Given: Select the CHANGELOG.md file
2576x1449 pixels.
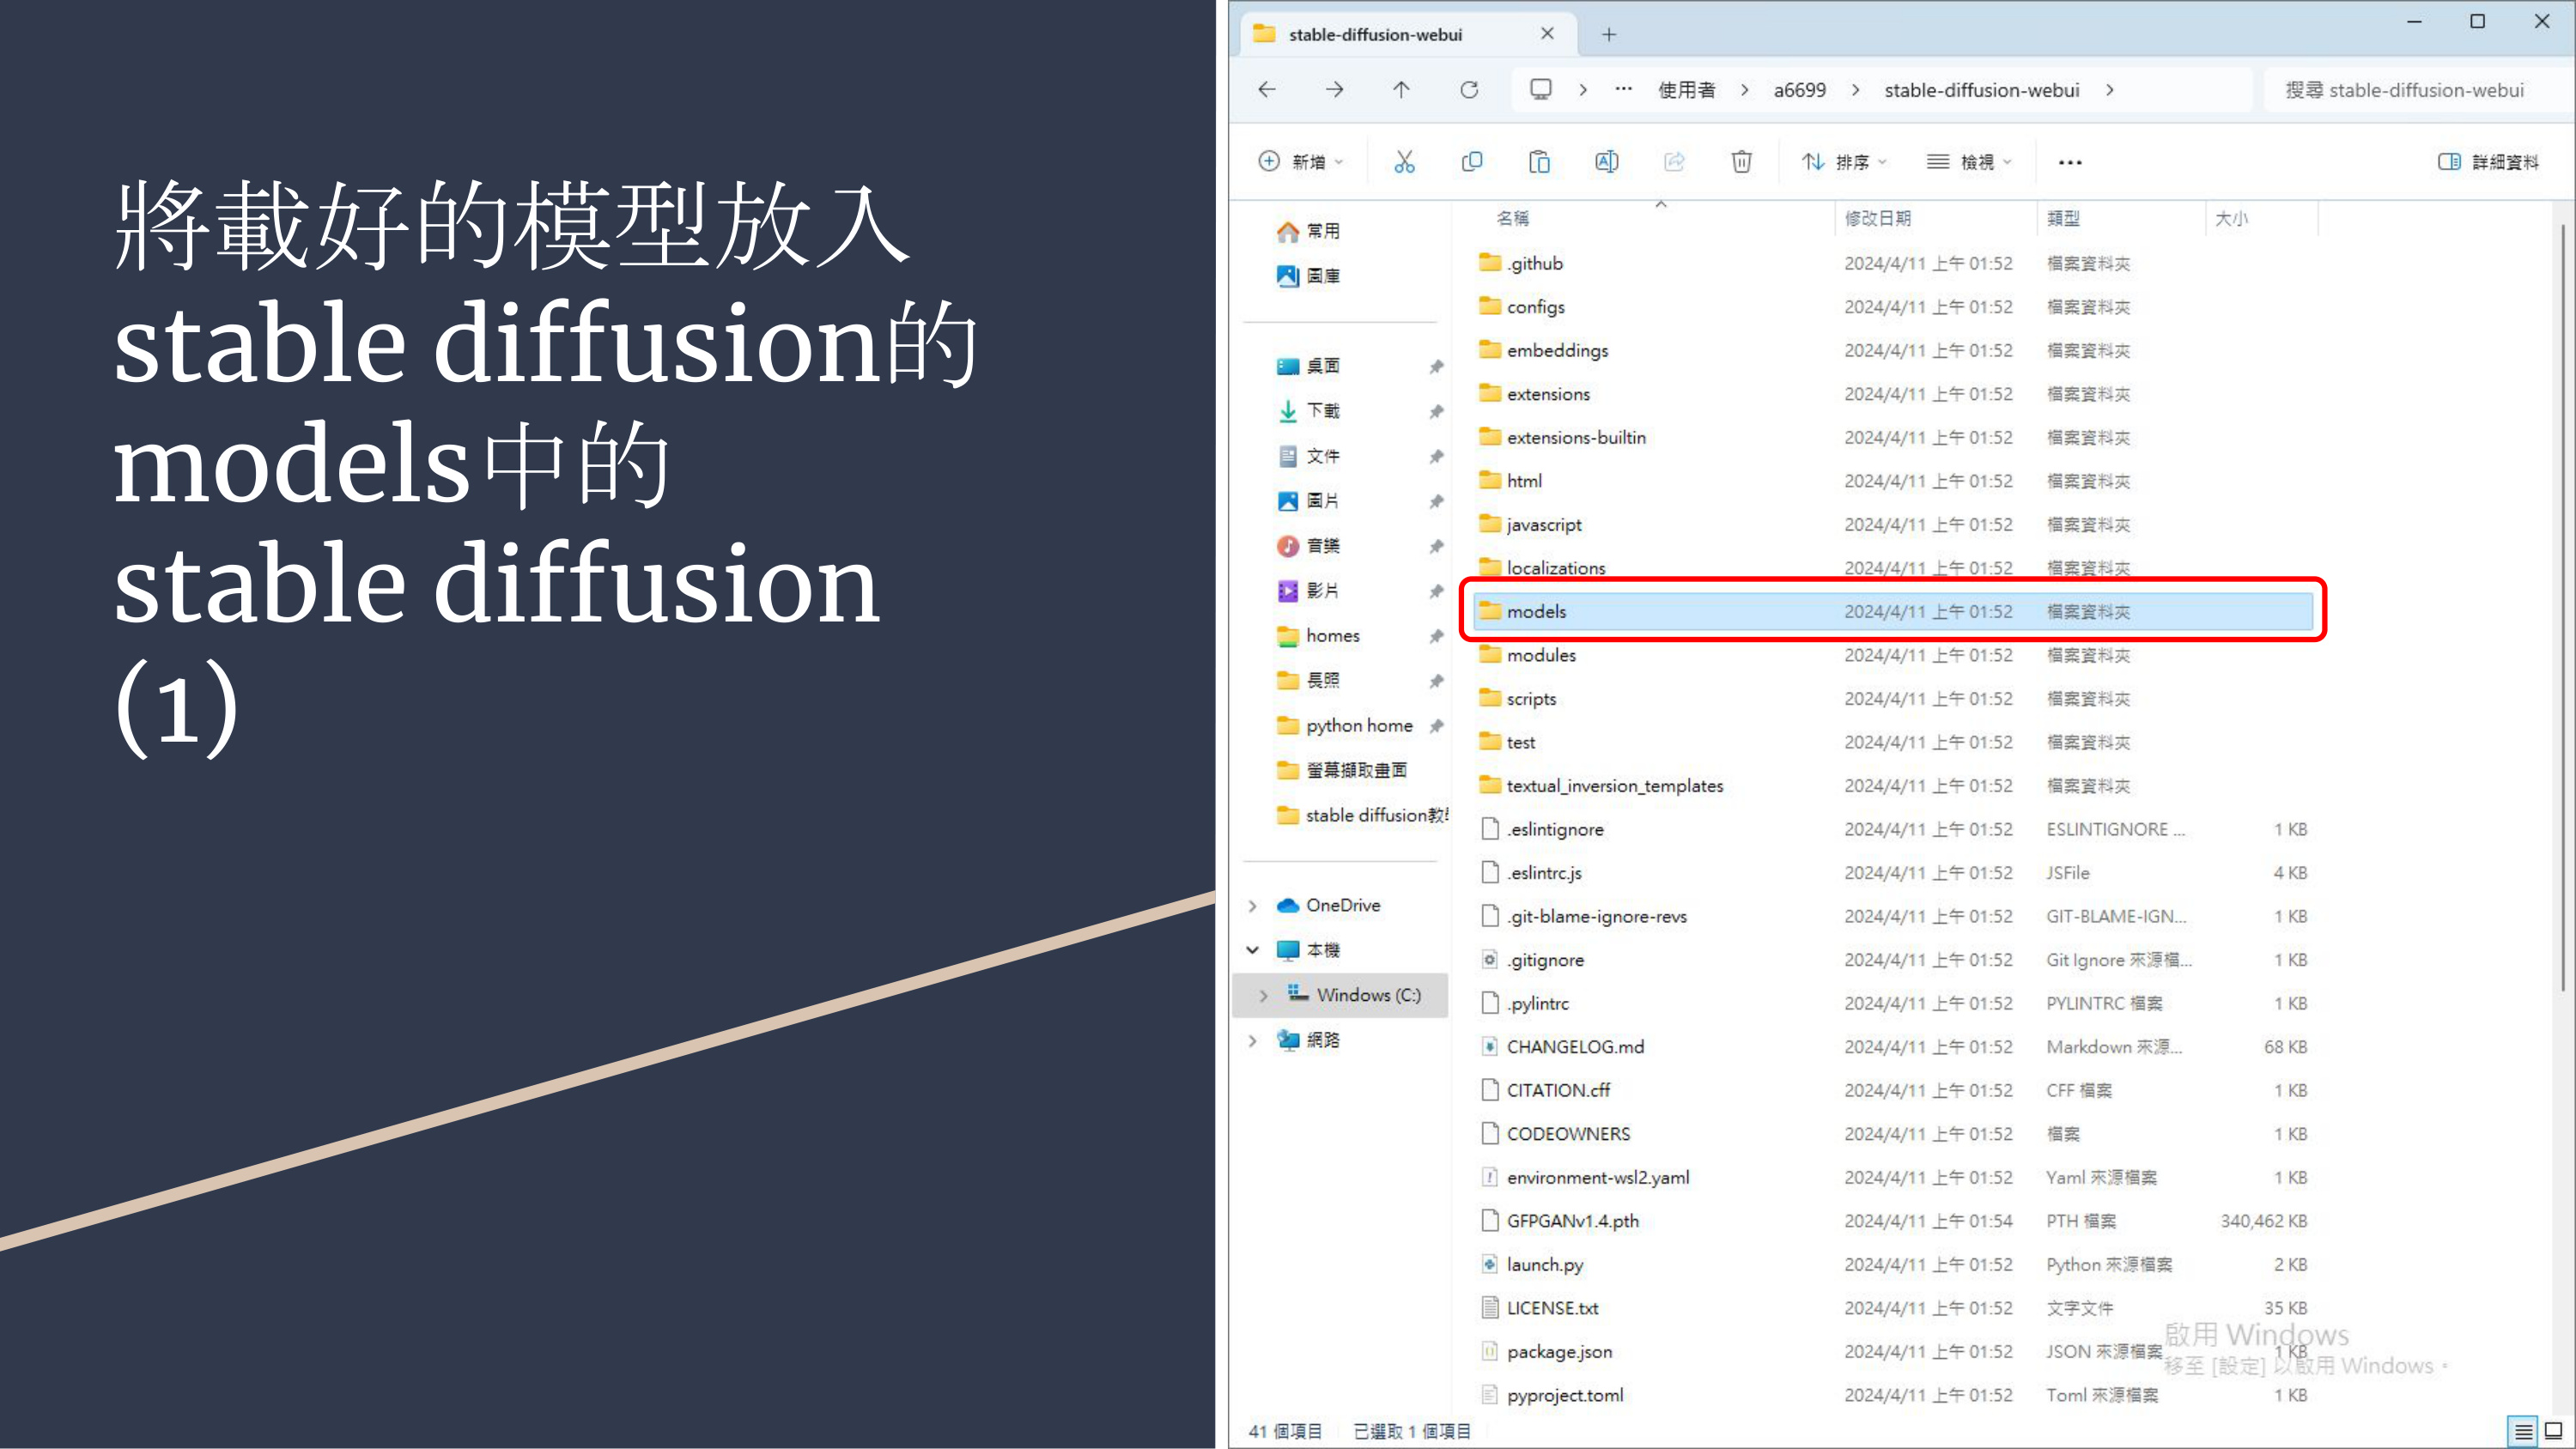Looking at the screenshot, I should [x=1893, y=1046].
